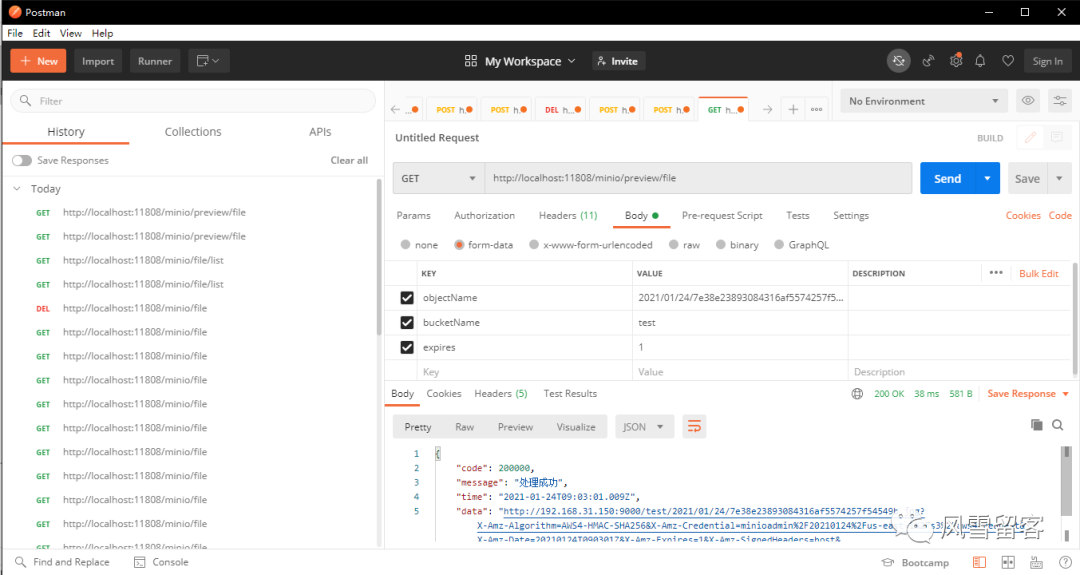Open the No Environment dropdown
This screenshot has width=1080, height=575.
924,101
